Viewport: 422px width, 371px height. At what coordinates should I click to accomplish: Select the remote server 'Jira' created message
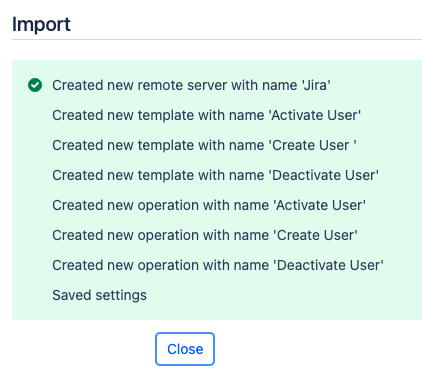(191, 85)
